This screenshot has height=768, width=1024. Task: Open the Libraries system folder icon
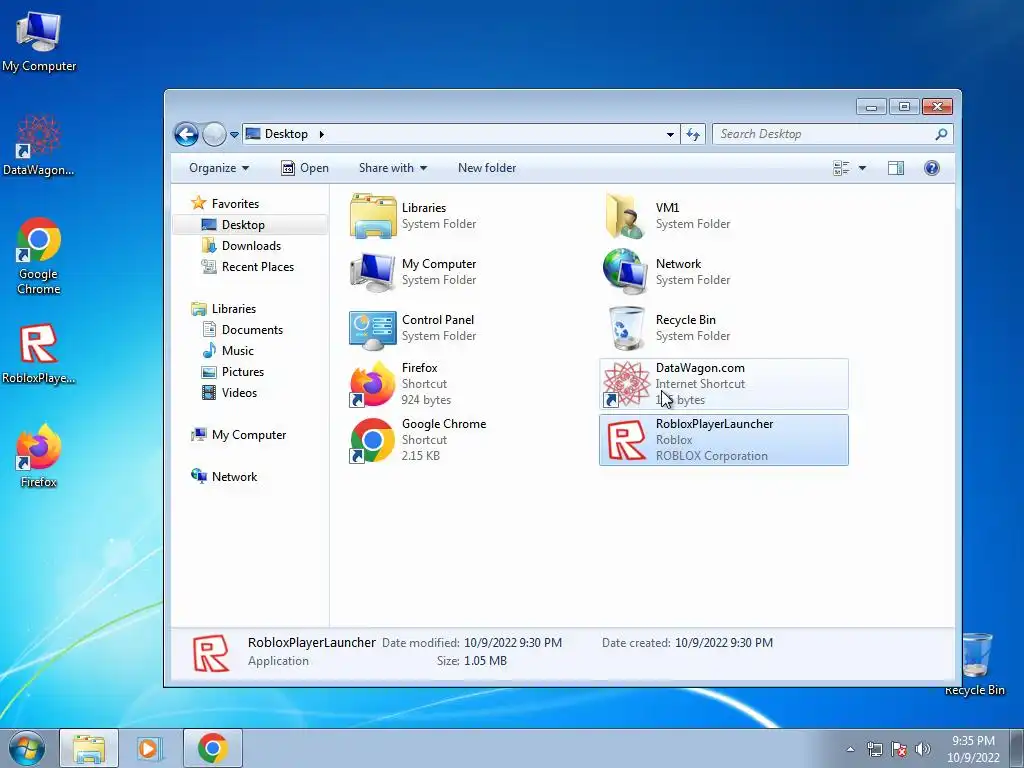pos(373,216)
